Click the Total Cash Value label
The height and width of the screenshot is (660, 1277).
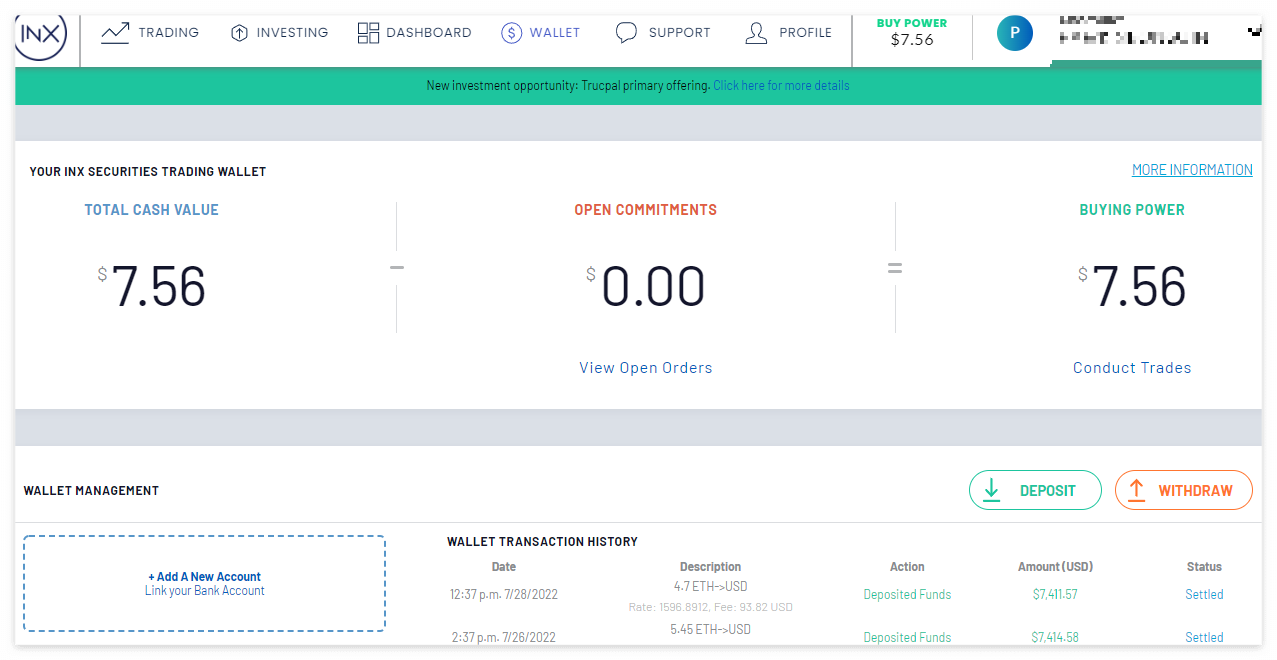point(151,210)
